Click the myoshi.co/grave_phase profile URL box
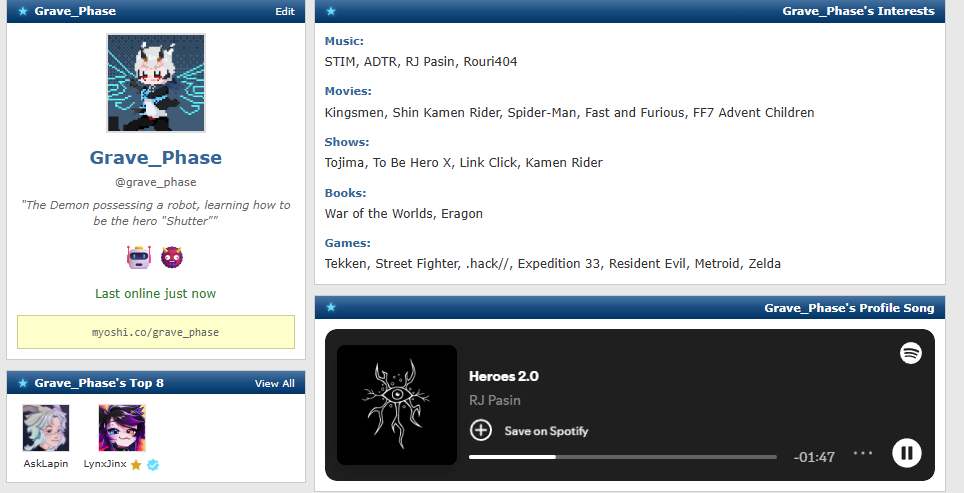Image resolution: width=964 pixels, height=493 pixels. click(x=156, y=332)
